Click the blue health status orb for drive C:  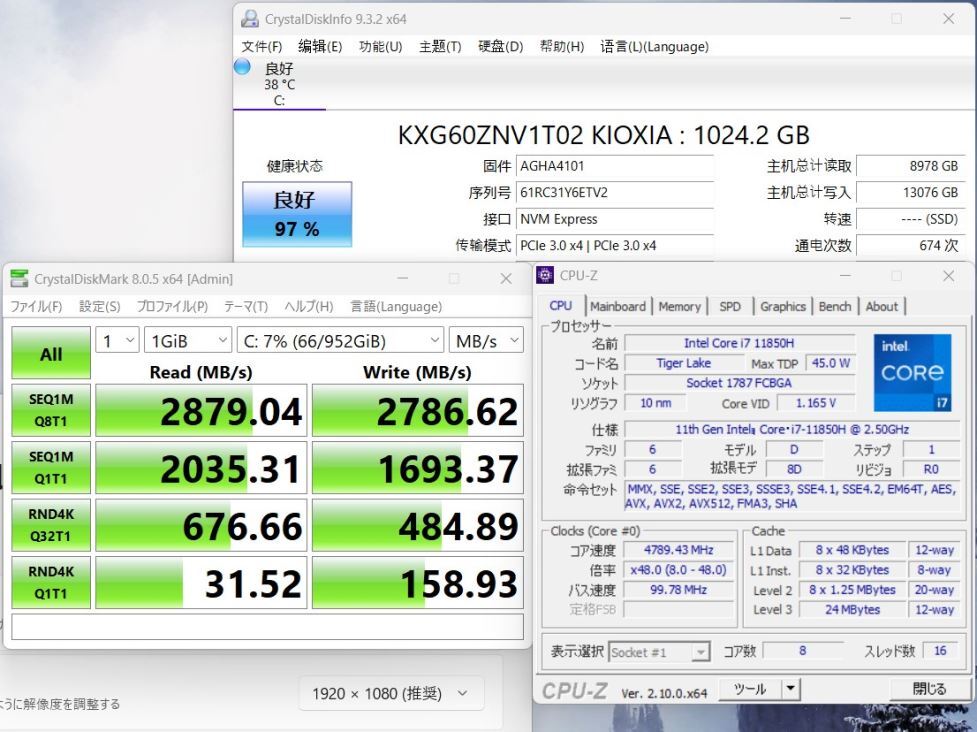pyautogui.click(x=242, y=67)
